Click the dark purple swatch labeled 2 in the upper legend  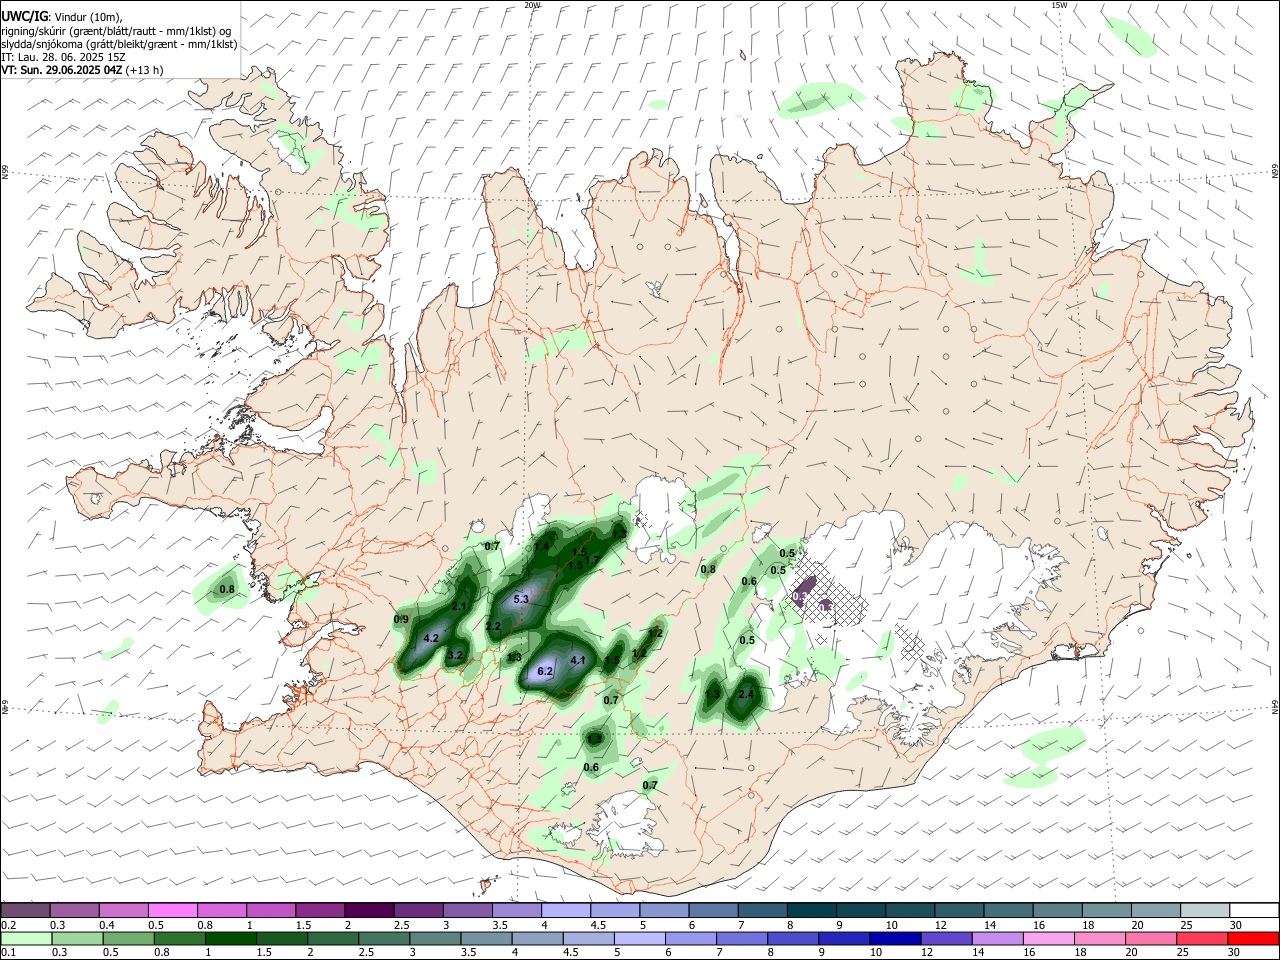pos(369,910)
